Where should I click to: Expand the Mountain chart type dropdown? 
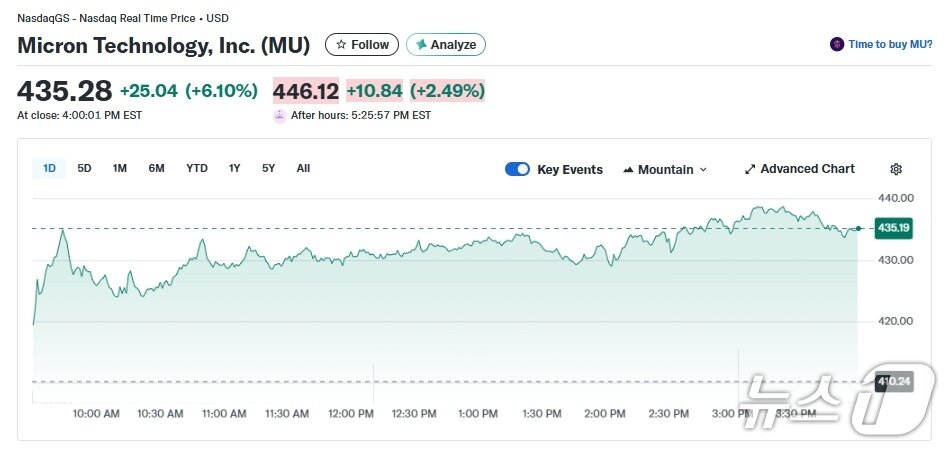(703, 170)
